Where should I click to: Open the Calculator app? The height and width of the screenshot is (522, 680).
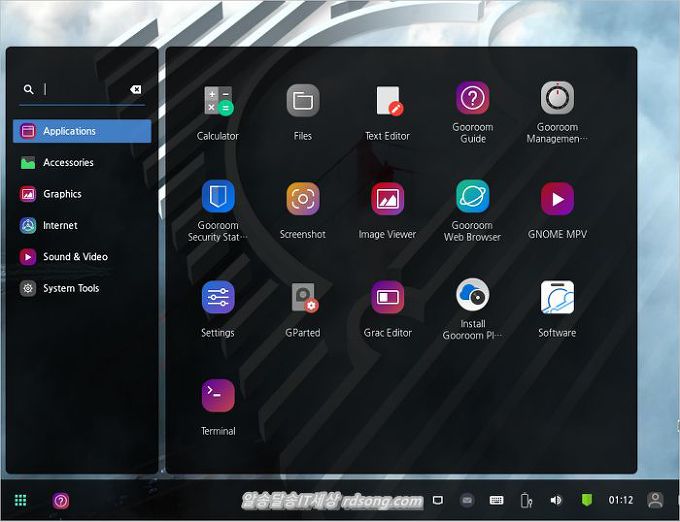218,102
